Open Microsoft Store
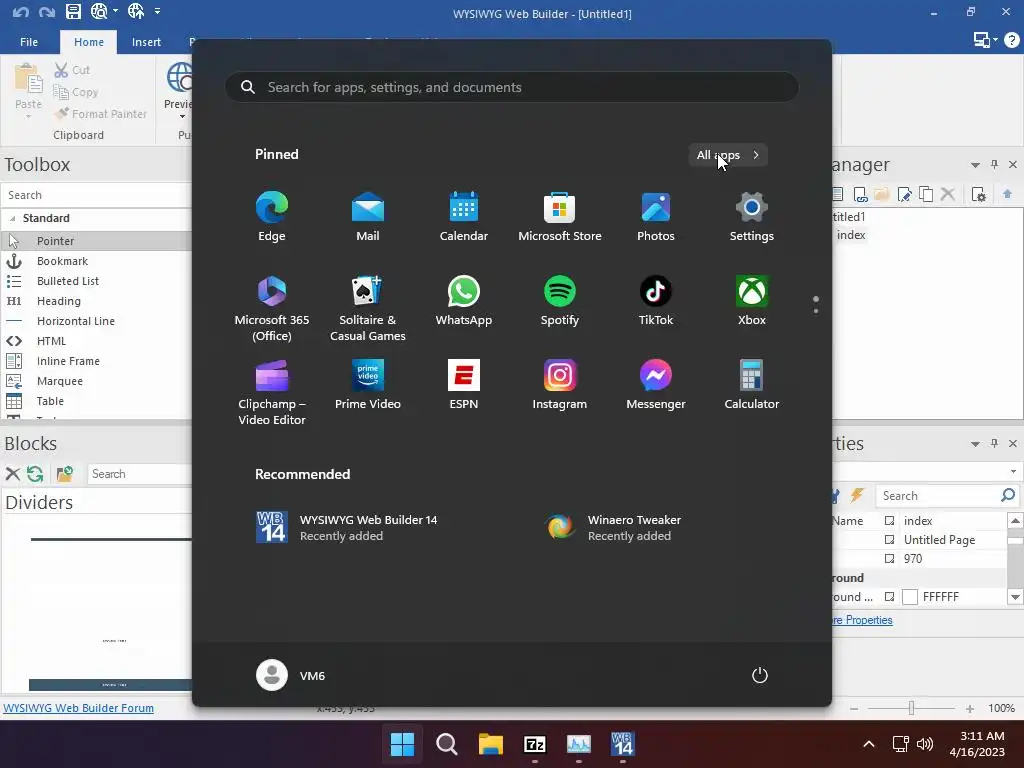This screenshot has width=1024, height=768. [560, 217]
